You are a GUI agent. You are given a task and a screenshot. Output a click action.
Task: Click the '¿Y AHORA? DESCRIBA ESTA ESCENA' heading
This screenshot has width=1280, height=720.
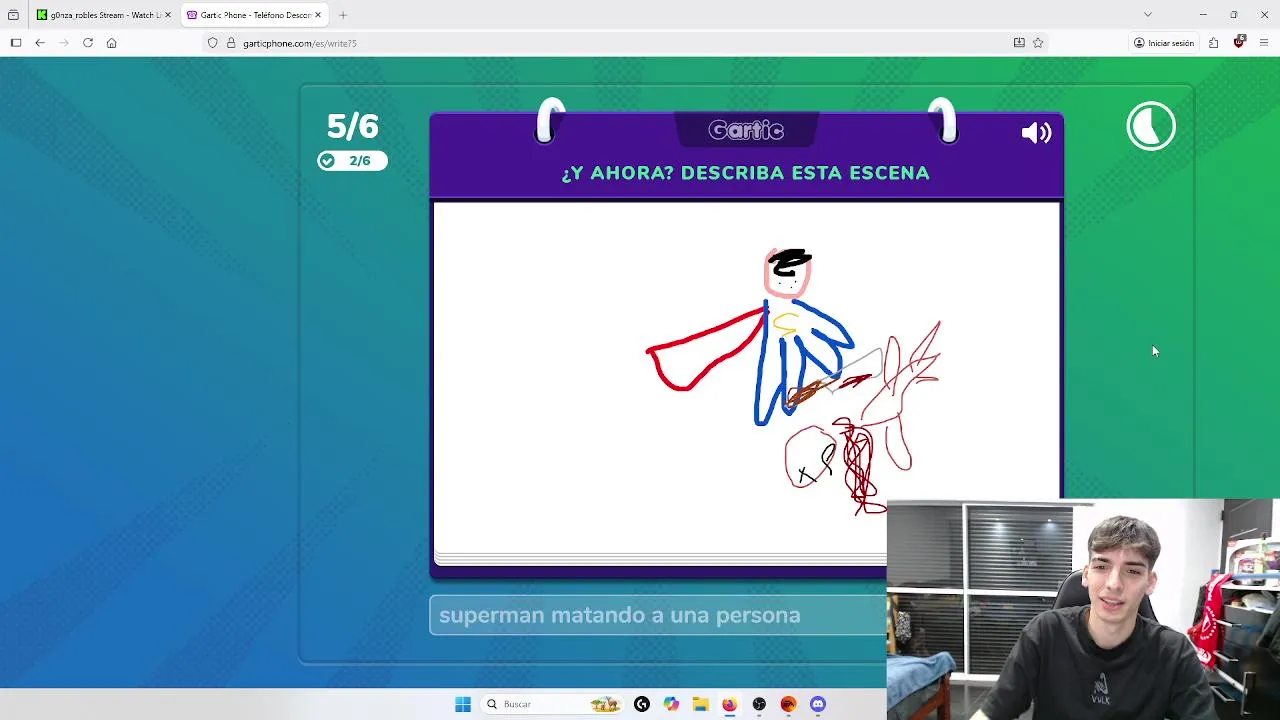click(x=745, y=173)
